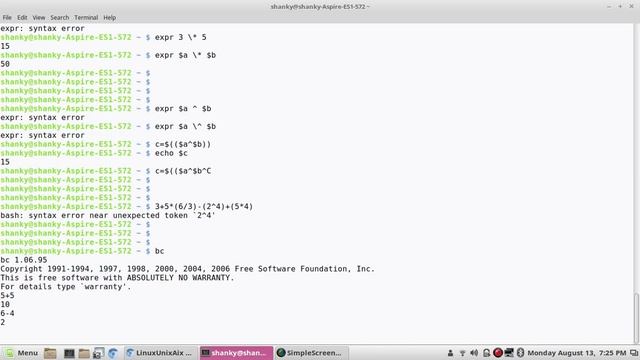Launch the terminal from the panel launcher
This screenshot has width=640, height=360.
pos(69,353)
